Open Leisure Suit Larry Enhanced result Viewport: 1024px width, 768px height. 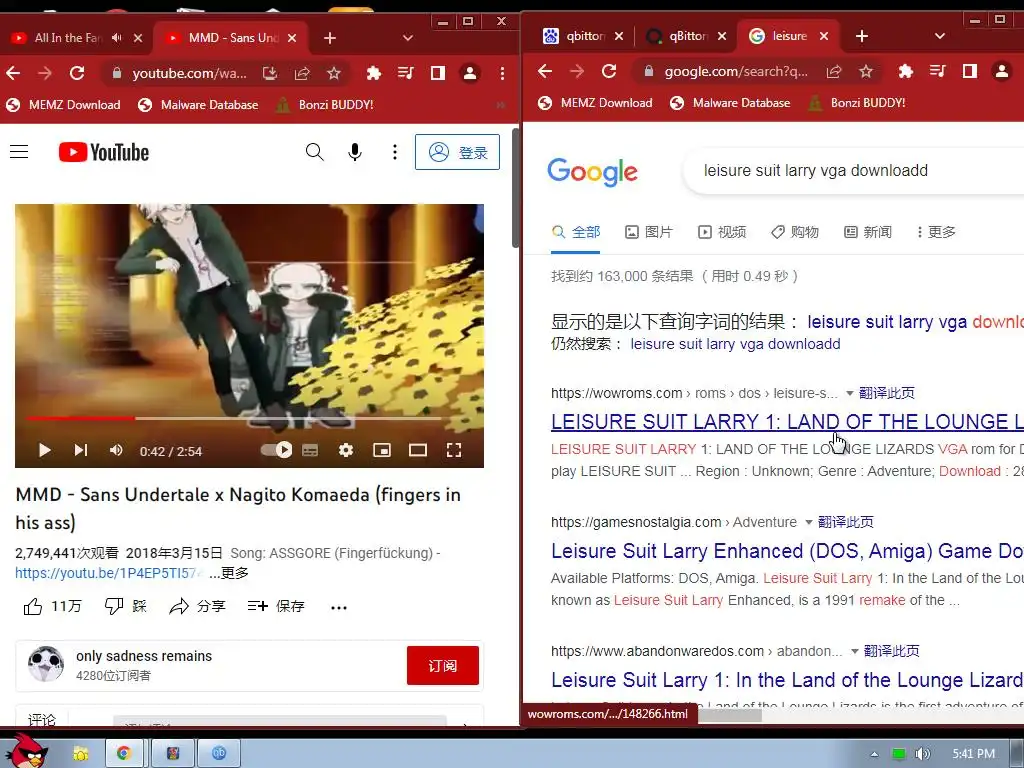[x=787, y=551]
